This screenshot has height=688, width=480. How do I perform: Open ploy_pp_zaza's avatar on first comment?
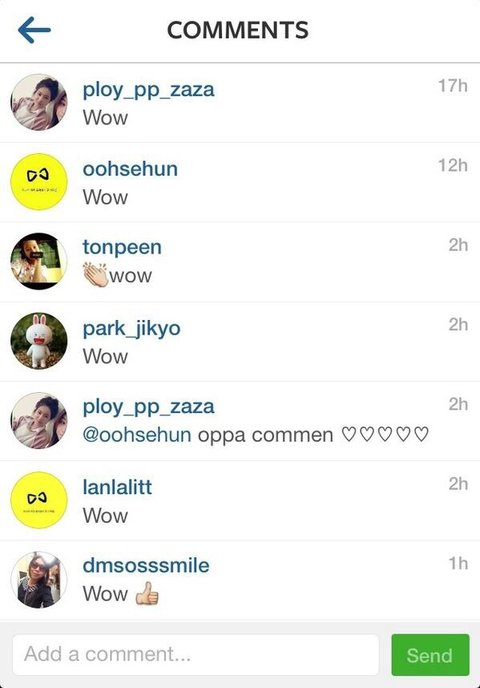click(x=39, y=102)
